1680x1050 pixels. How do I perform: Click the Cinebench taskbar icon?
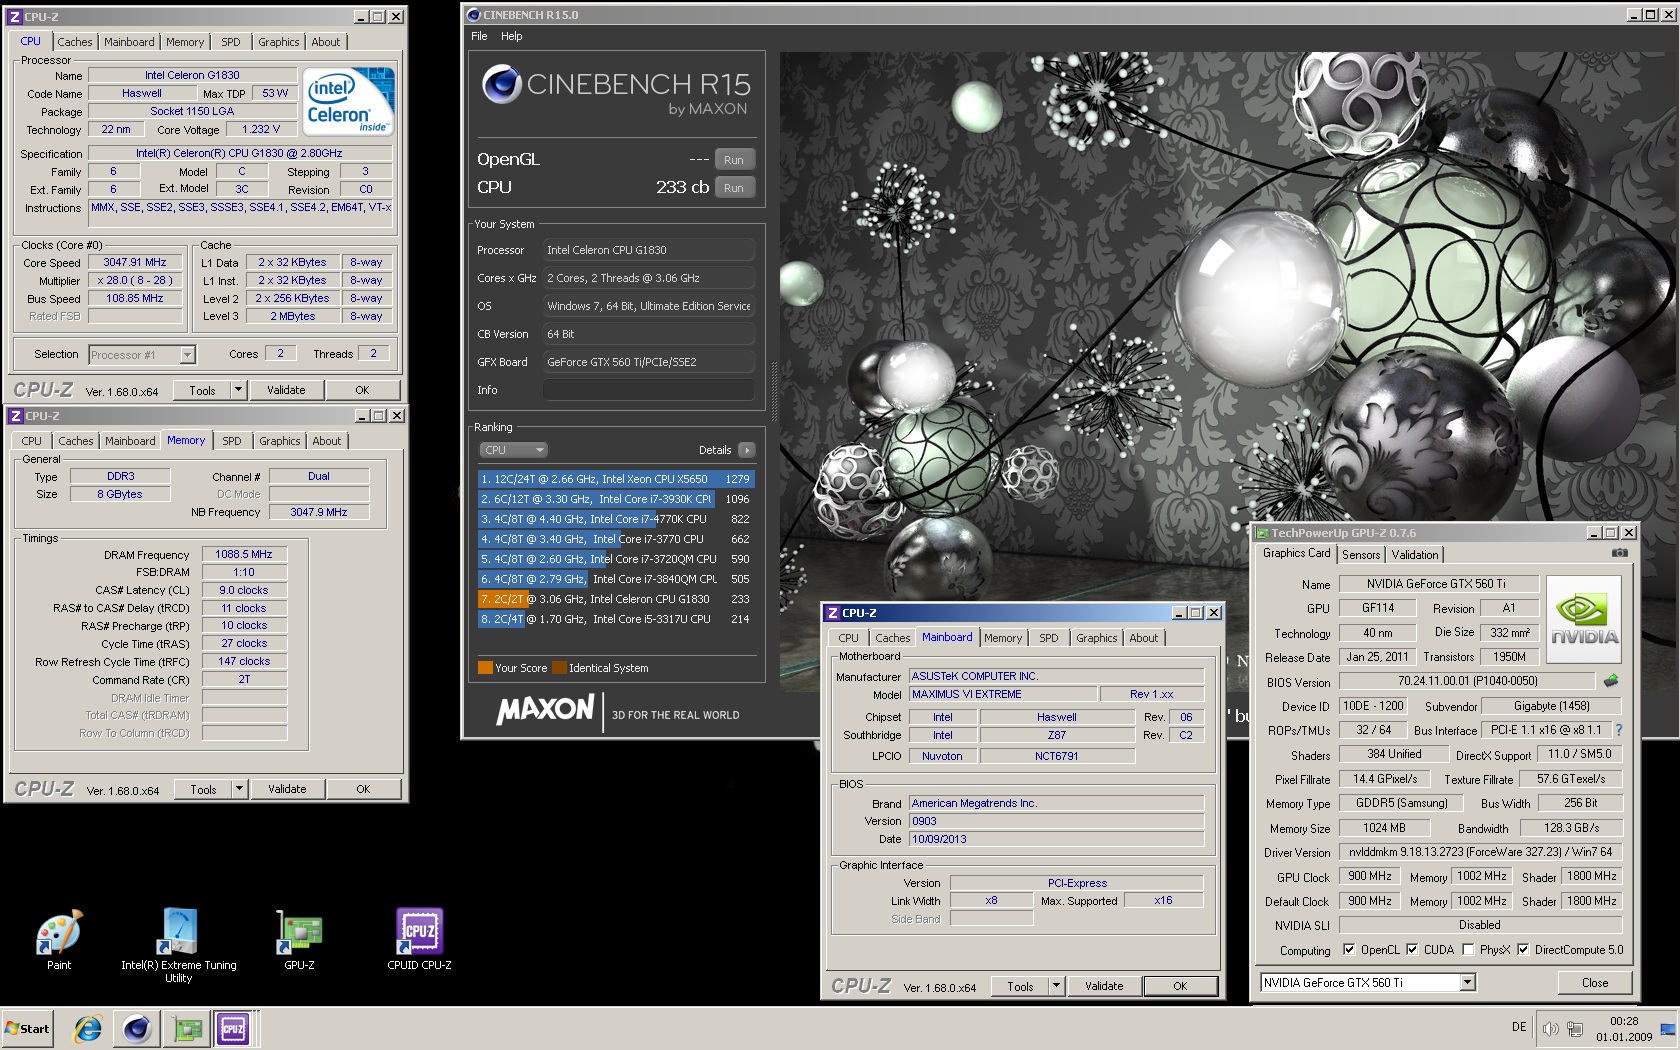(x=137, y=1028)
